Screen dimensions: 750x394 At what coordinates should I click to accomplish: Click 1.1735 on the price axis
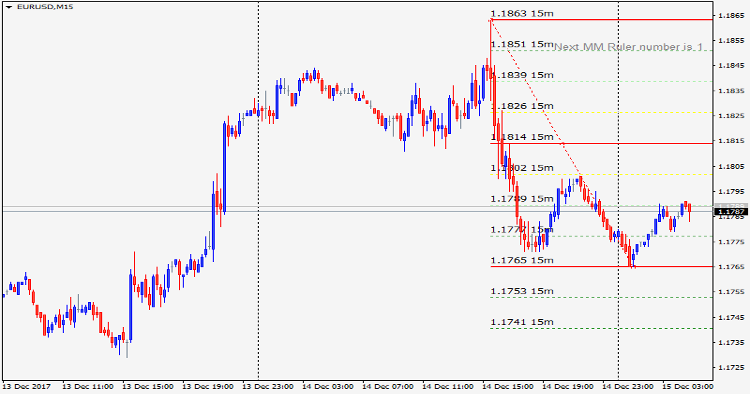pos(732,342)
